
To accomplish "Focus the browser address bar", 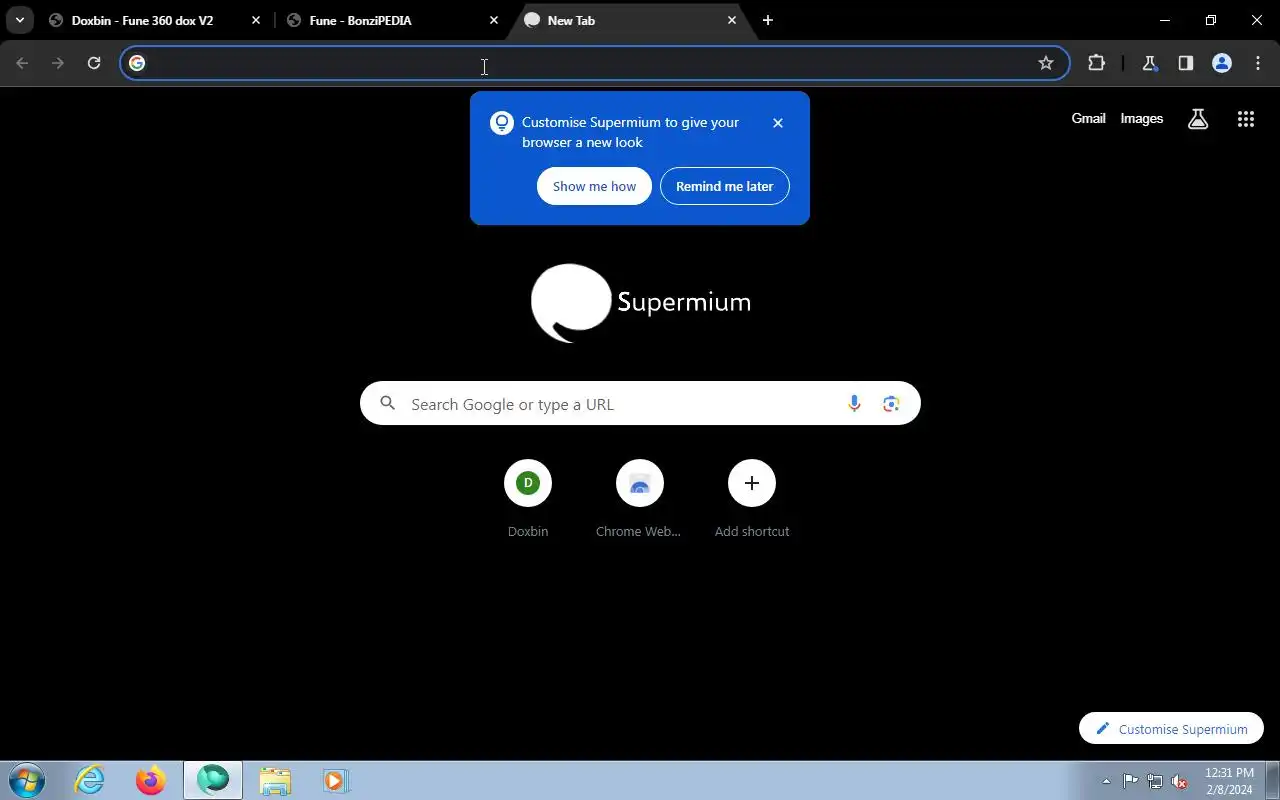I will pyautogui.click(x=595, y=63).
